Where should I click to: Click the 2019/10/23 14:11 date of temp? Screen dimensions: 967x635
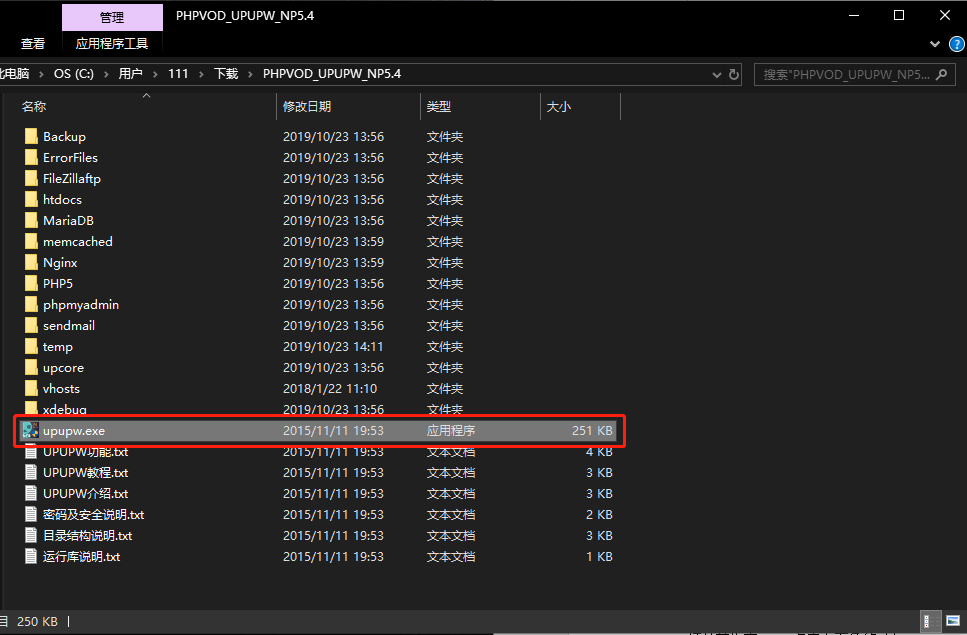tap(333, 347)
